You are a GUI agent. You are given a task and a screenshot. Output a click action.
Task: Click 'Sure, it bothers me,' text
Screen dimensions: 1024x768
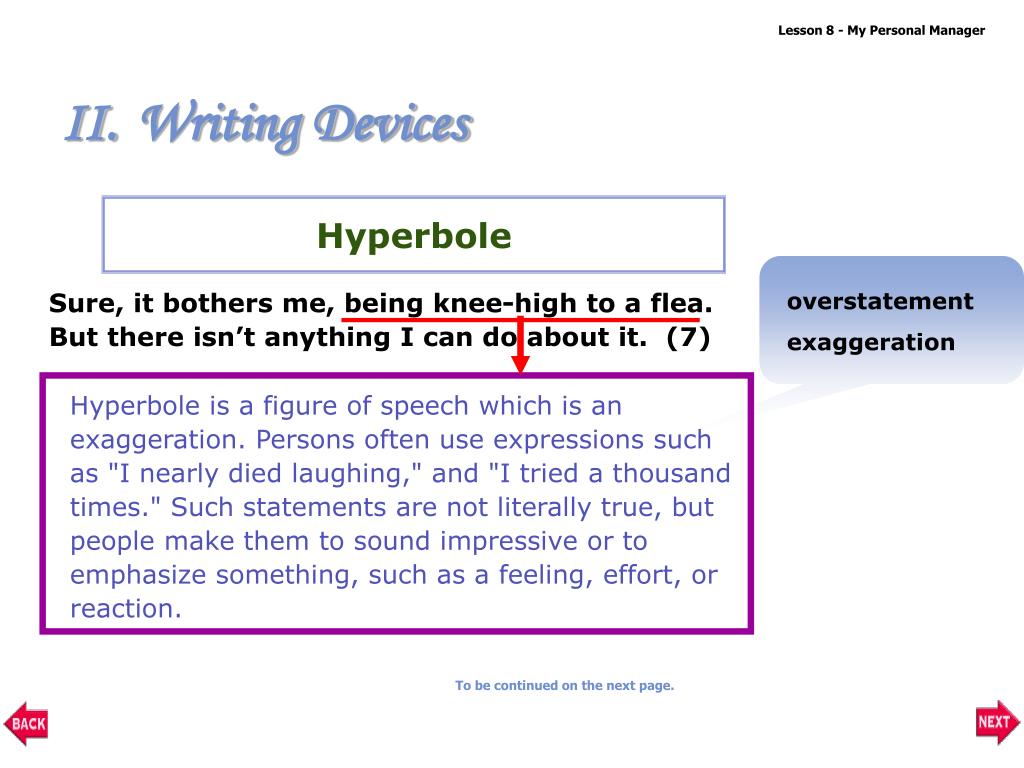tap(192, 304)
